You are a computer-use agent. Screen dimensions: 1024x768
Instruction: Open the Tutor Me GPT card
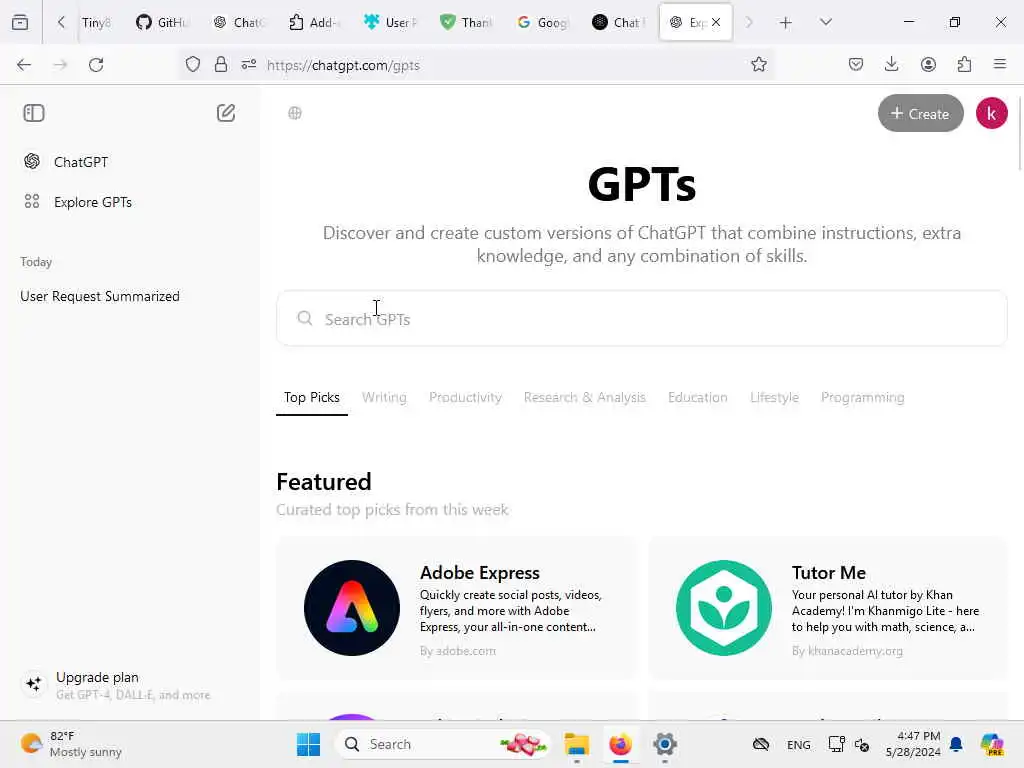pos(827,608)
